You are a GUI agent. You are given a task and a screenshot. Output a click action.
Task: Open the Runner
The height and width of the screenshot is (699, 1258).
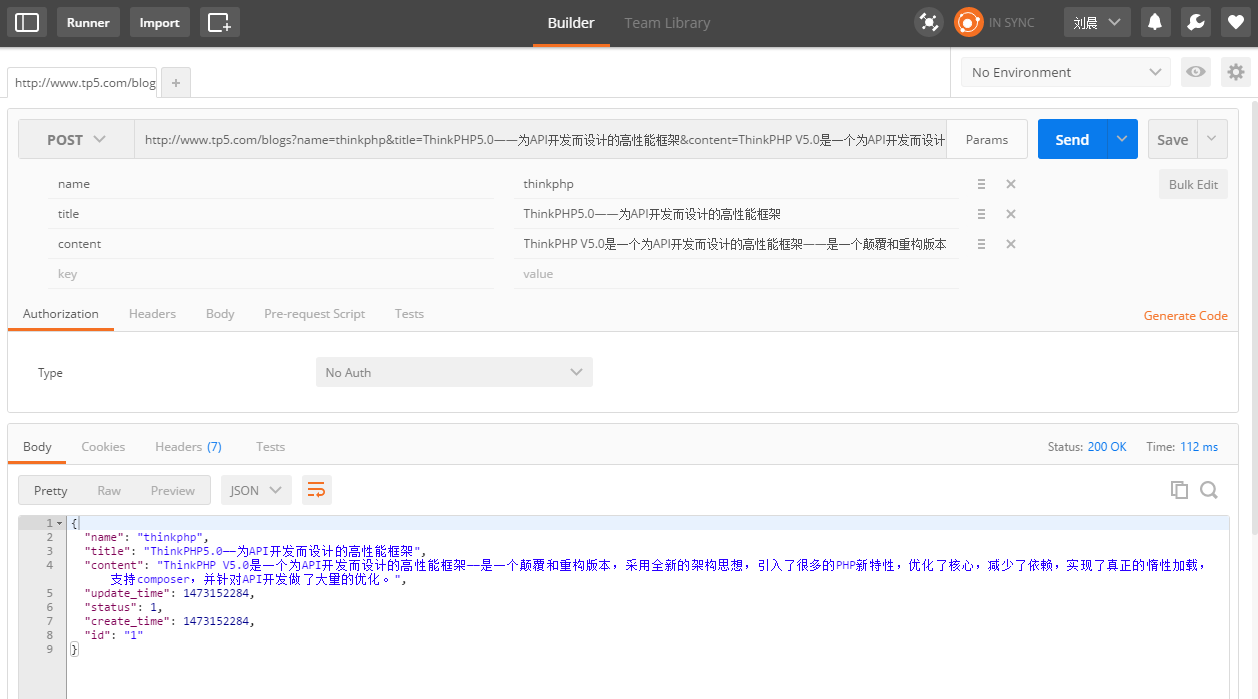click(x=88, y=22)
